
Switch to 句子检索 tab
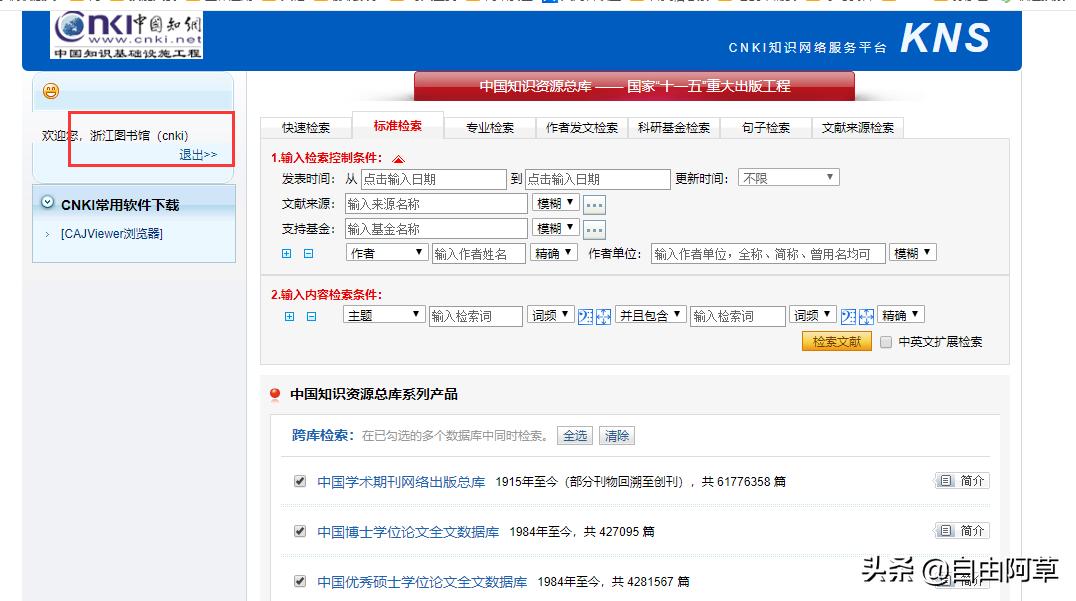tap(766, 128)
